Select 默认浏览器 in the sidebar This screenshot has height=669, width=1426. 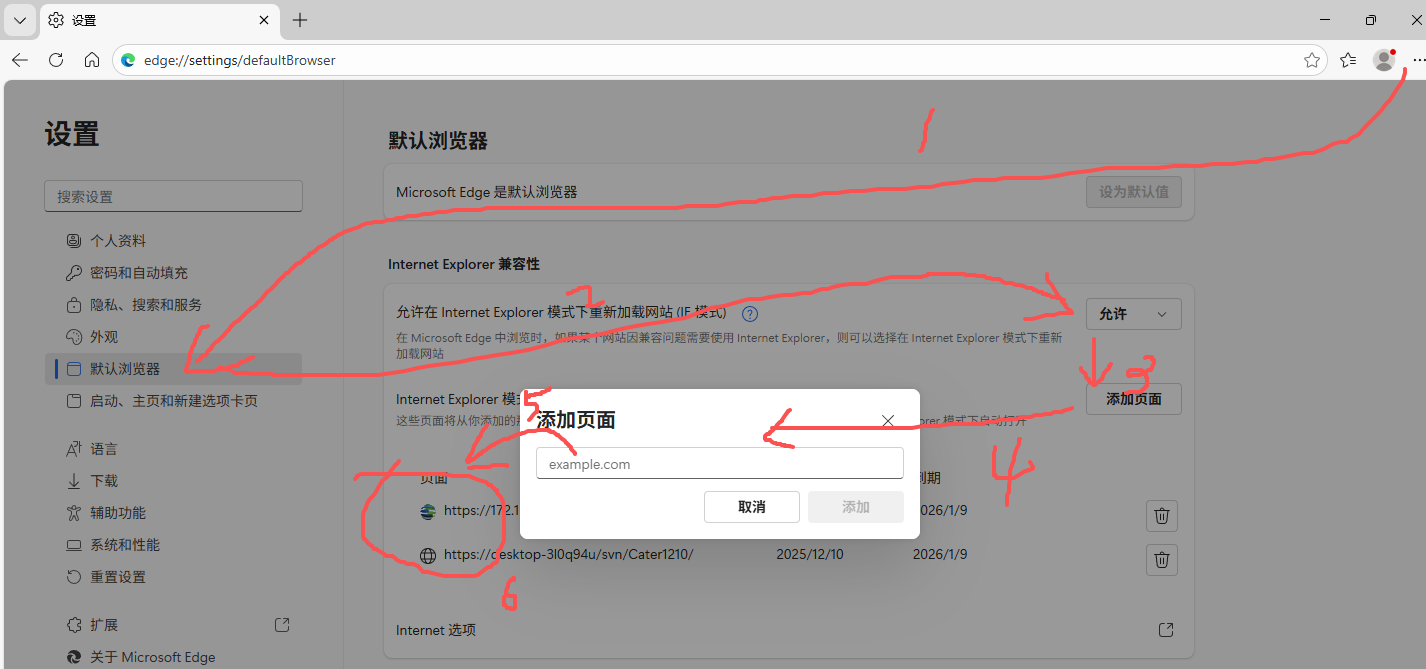pyautogui.click(x=173, y=369)
